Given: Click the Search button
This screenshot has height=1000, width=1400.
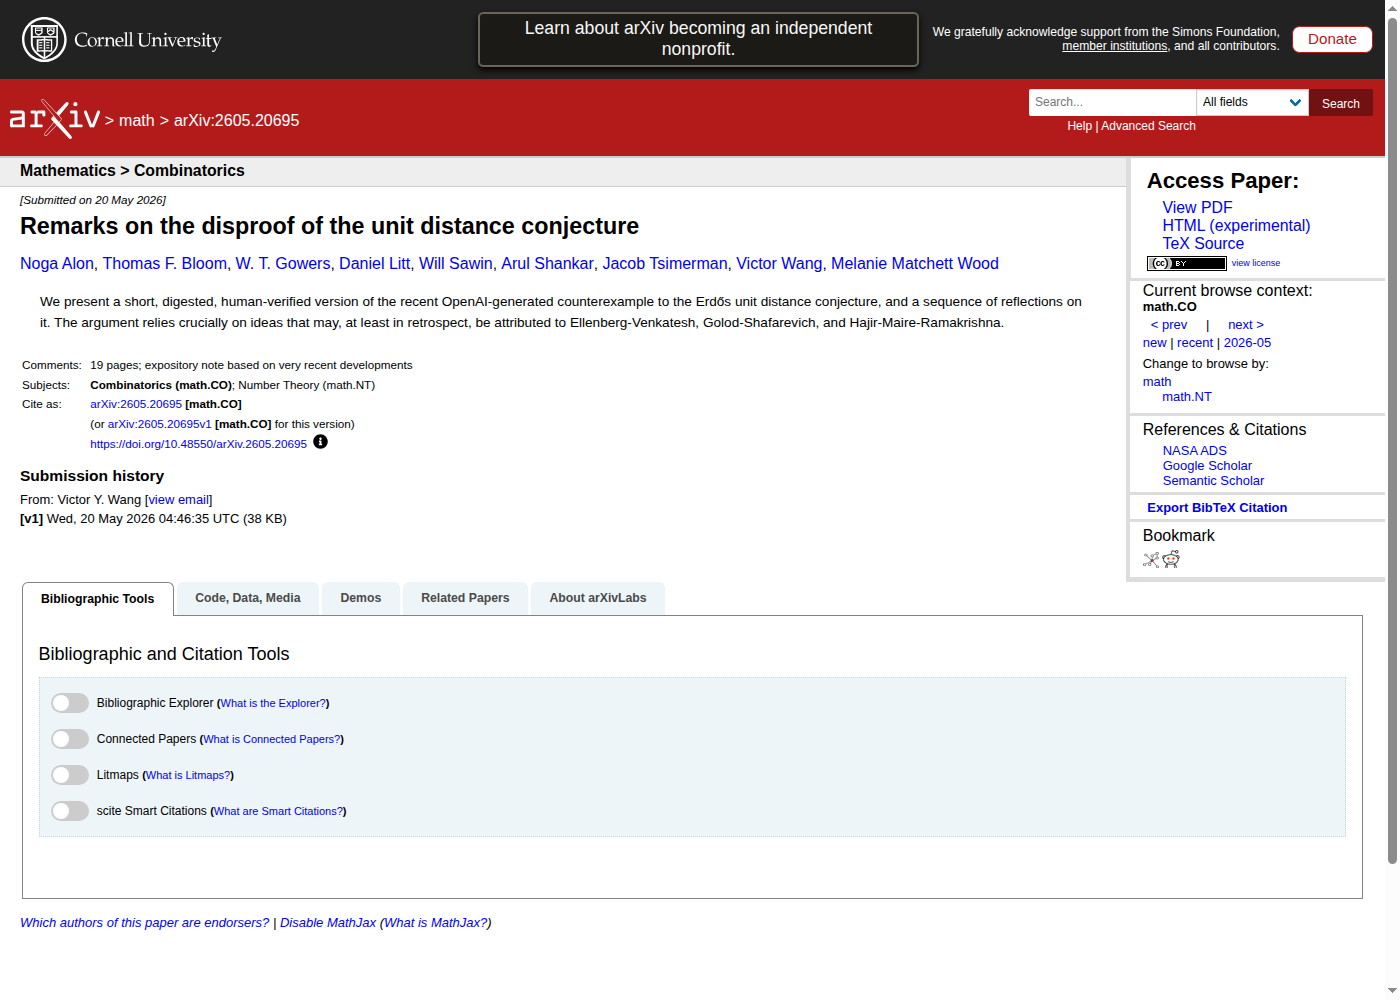Looking at the screenshot, I should (1341, 103).
